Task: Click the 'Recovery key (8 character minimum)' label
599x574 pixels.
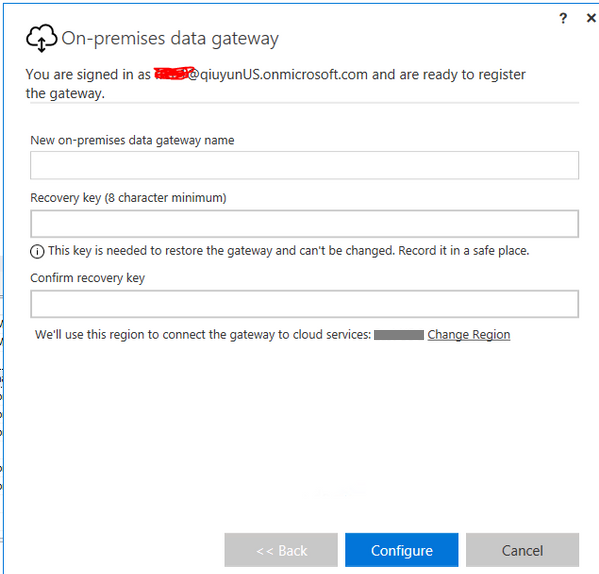Action: (x=128, y=198)
